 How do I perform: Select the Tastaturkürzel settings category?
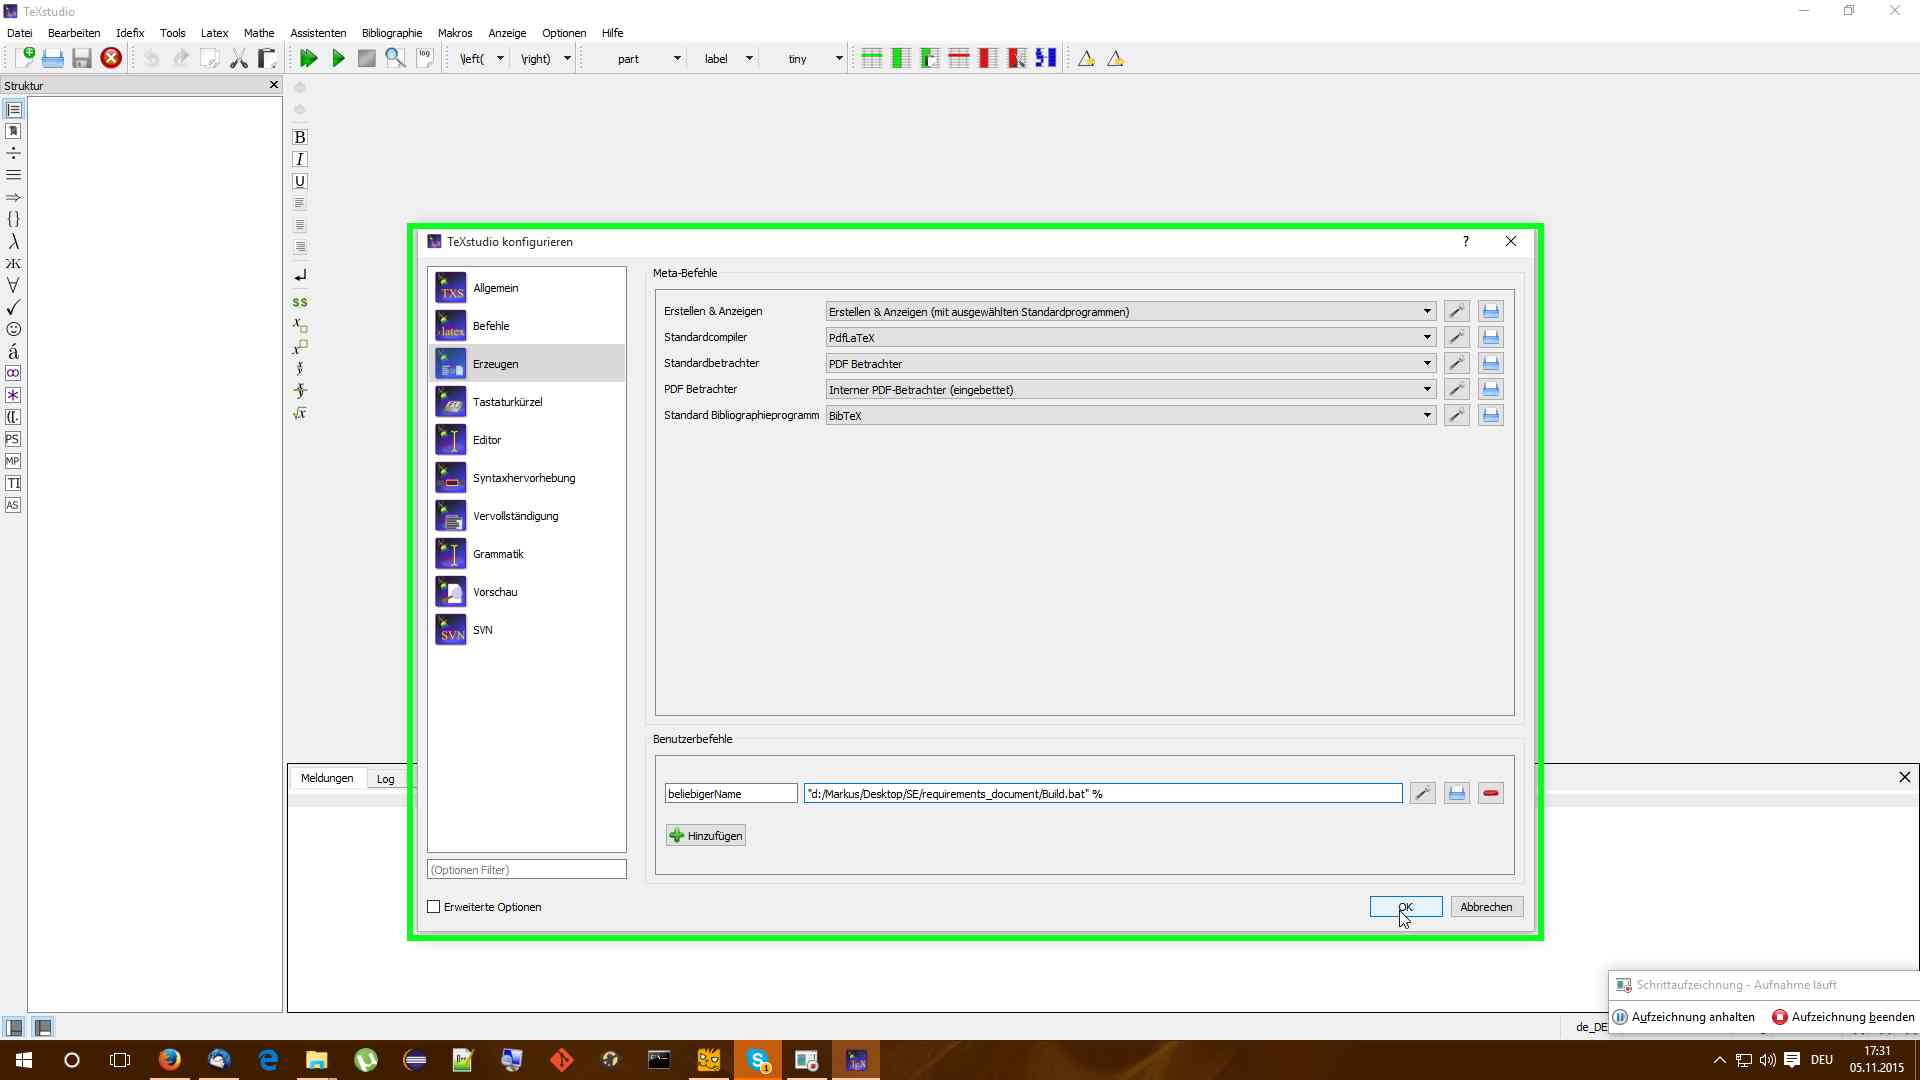click(x=527, y=402)
